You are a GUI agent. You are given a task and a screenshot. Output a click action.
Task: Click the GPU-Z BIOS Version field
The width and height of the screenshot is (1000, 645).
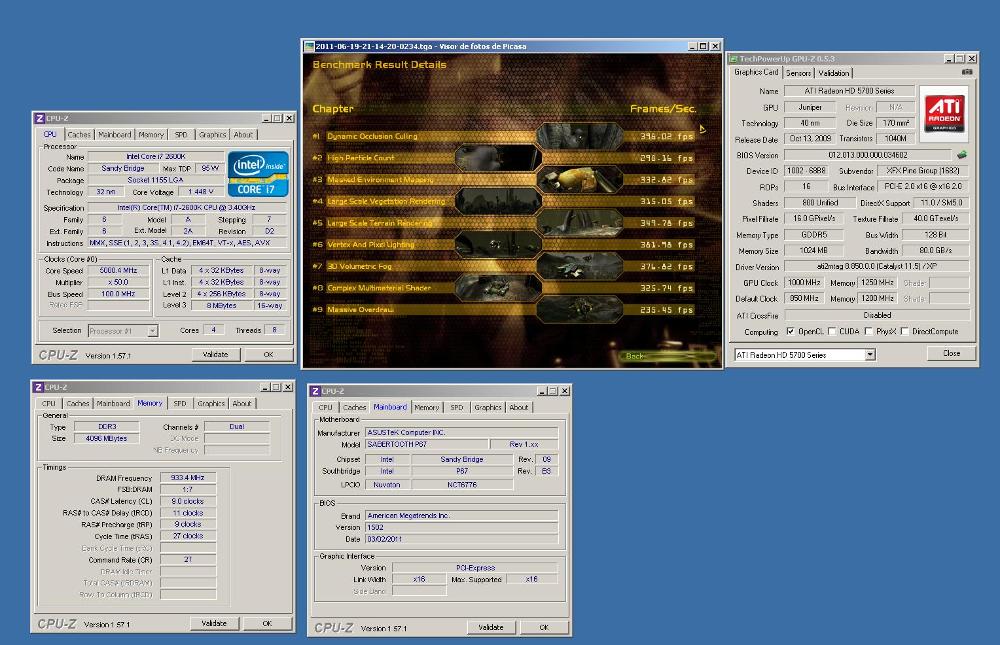[x=868, y=155]
